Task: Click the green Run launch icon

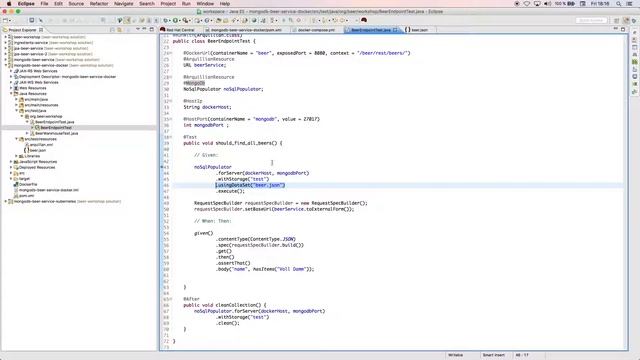Action: point(175,20)
